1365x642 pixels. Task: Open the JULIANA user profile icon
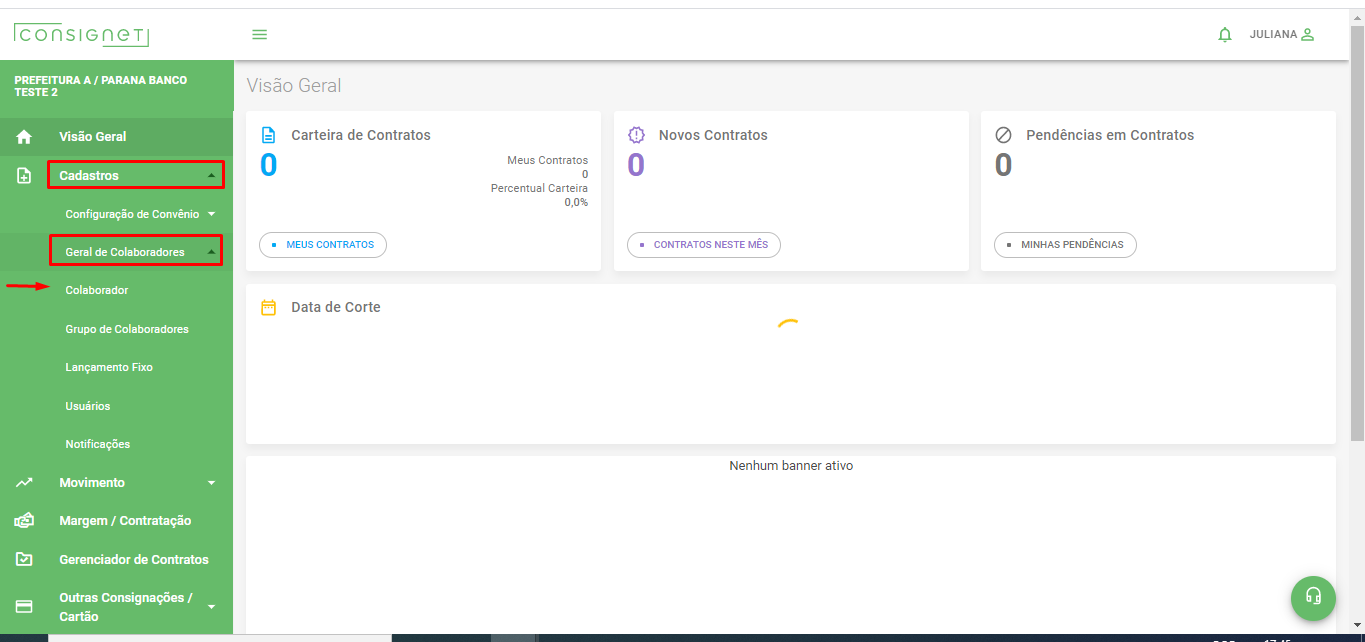pyautogui.click(x=1307, y=34)
